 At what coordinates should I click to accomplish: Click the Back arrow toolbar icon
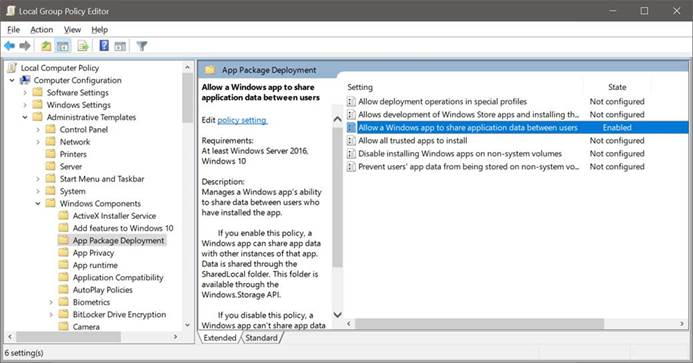(10, 46)
